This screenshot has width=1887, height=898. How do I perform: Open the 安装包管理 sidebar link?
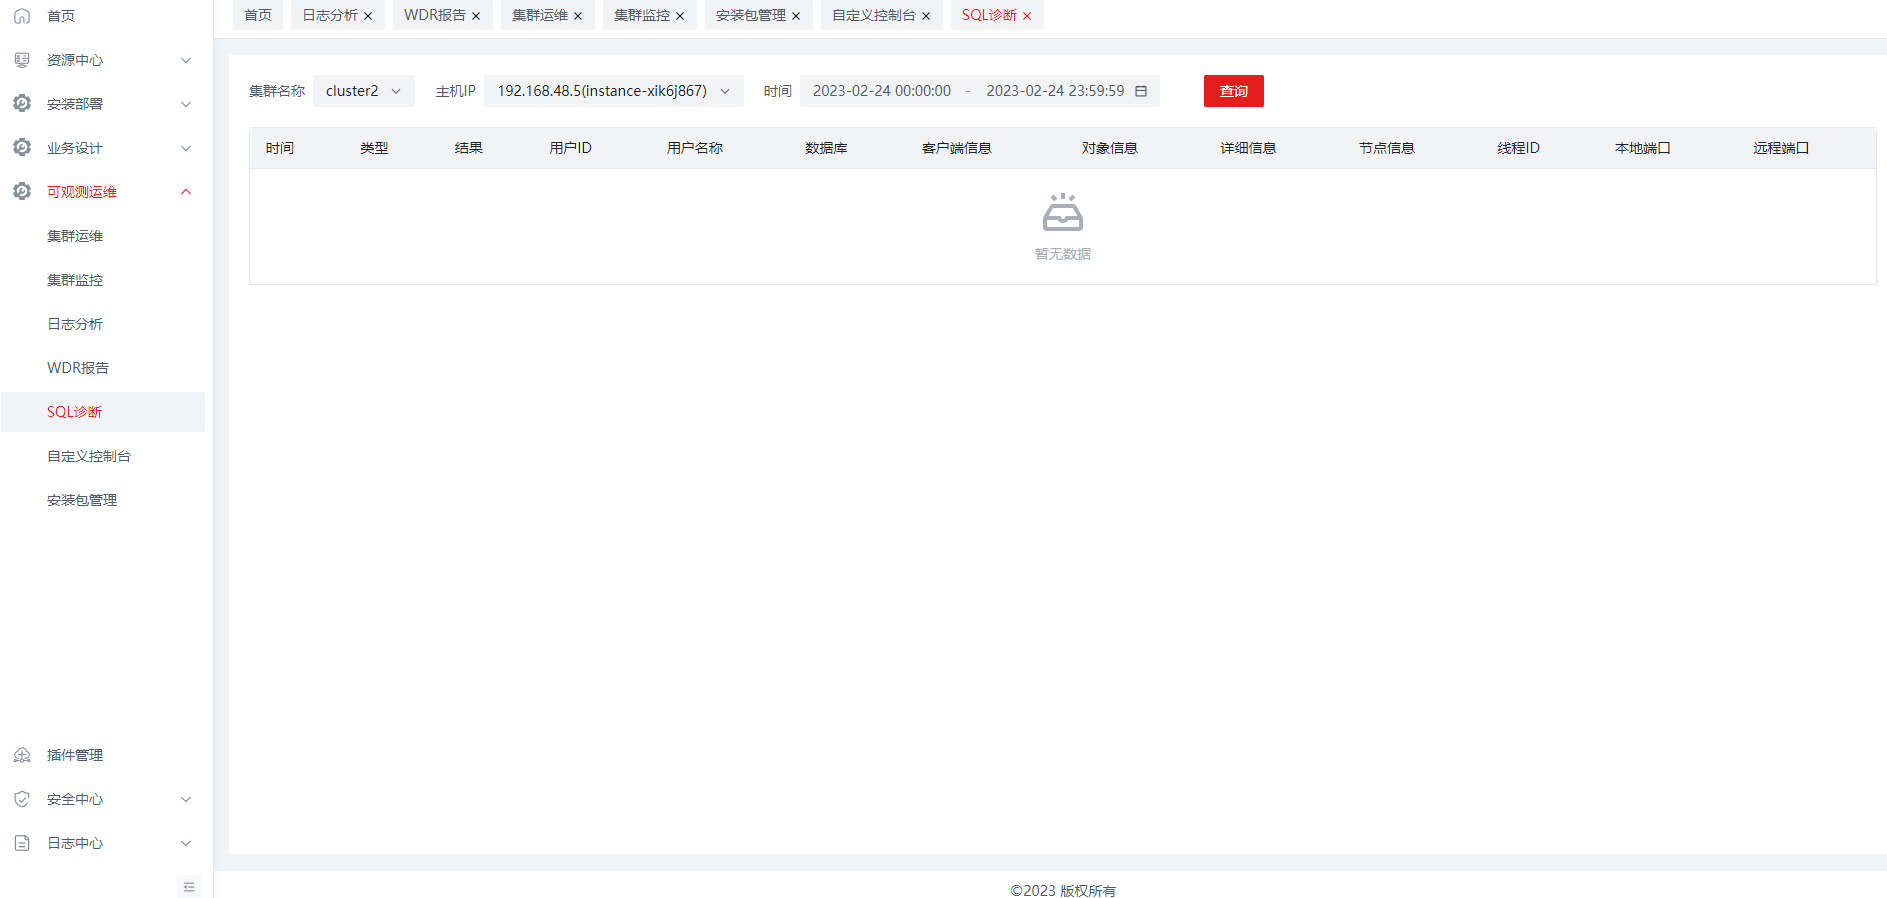[x=82, y=500]
